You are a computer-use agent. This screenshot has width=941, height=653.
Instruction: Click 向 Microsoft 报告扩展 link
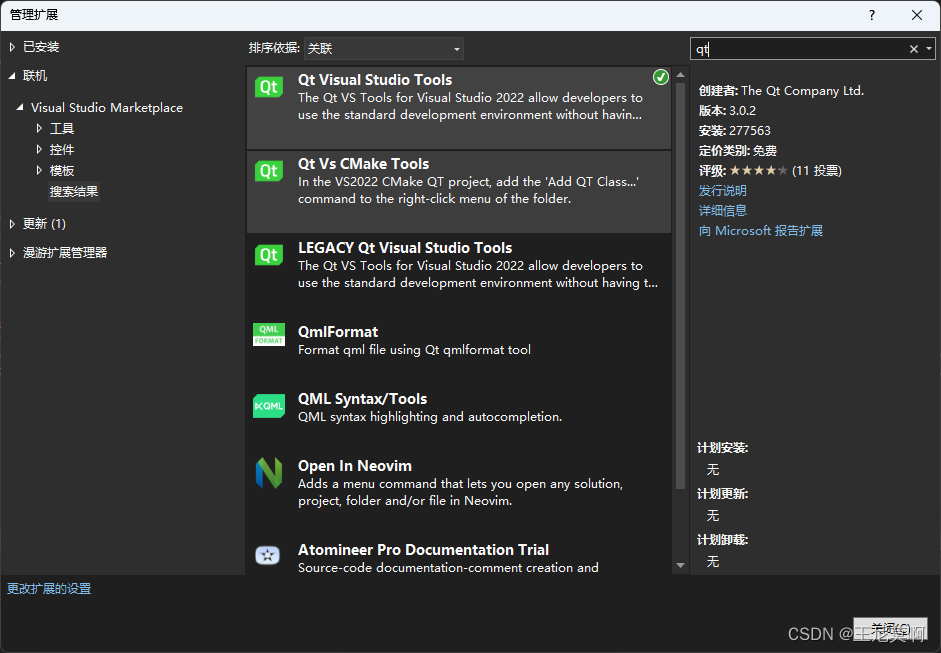760,230
